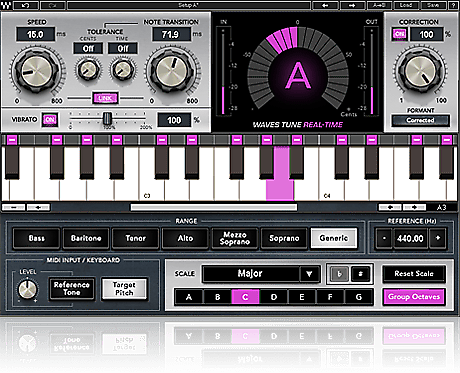
Task: Select Reference Tone mode
Action: [72, 289]
